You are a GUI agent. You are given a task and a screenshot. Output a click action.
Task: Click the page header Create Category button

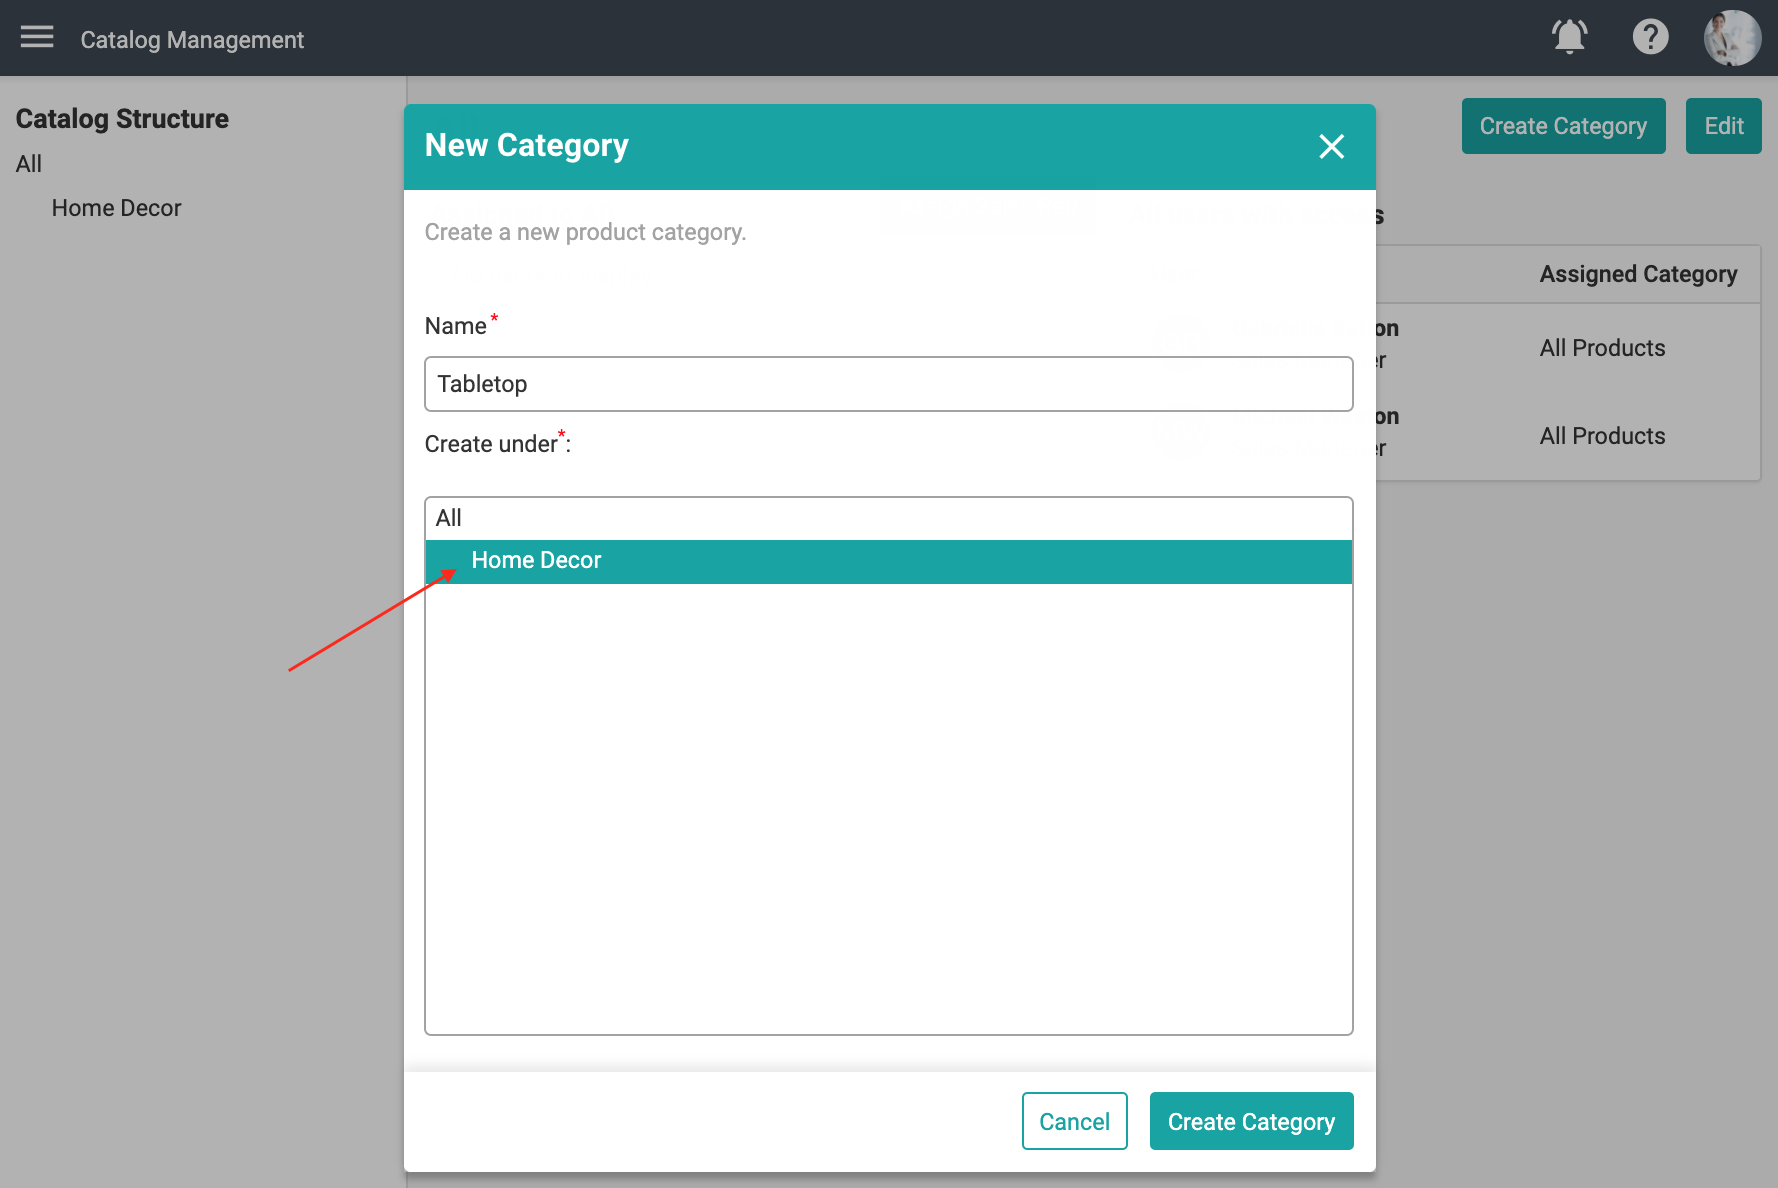(1563, 126)
